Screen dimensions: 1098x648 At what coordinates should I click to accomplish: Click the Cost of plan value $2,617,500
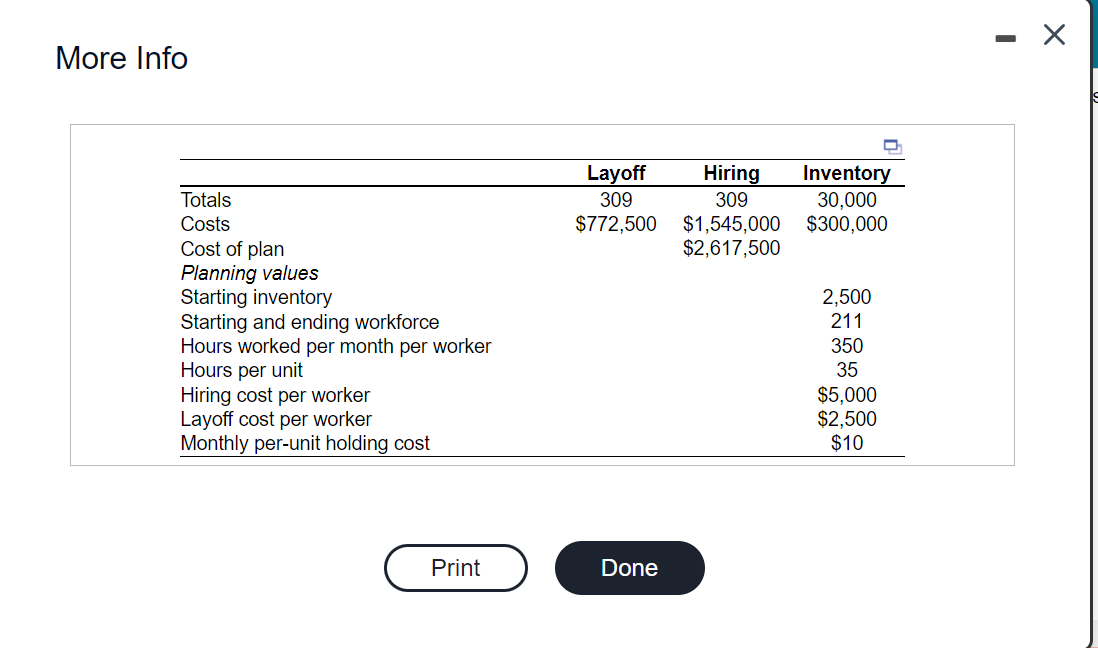pos(731,247)
